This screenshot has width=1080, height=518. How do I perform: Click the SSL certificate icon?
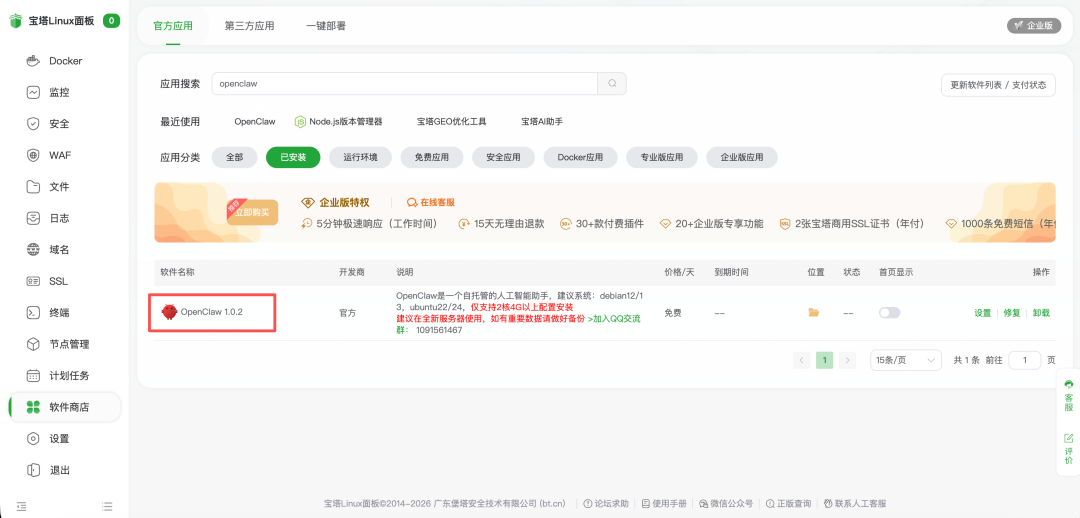point(33,281)
